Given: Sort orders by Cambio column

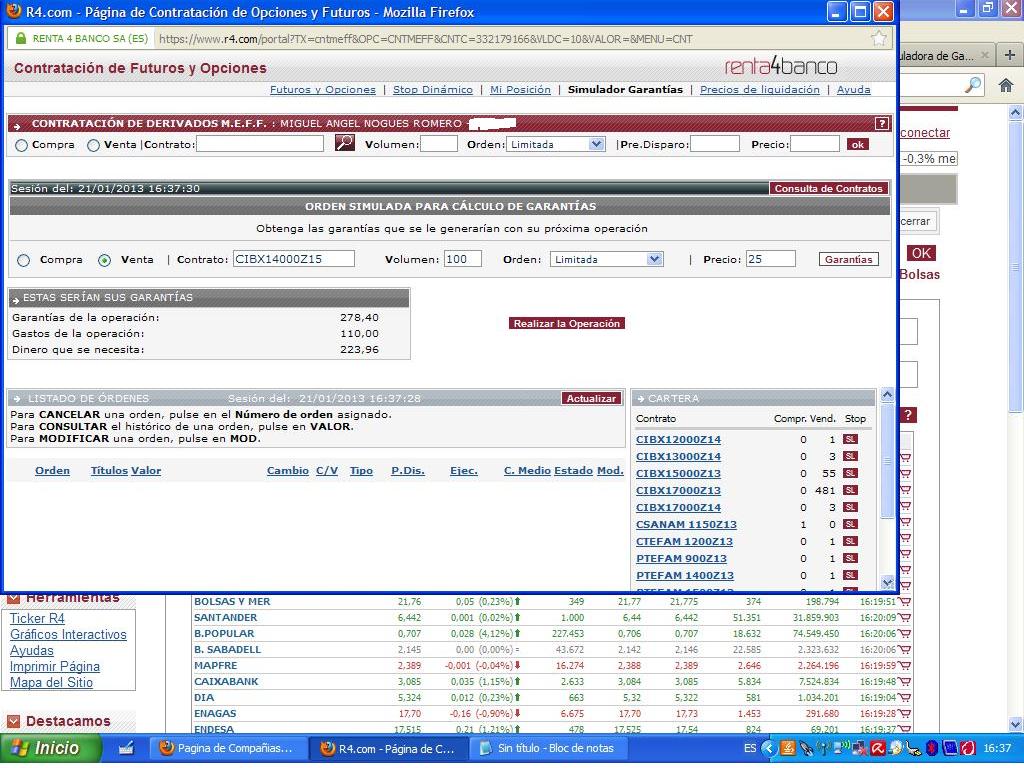Looking at the screenshot, I should coord(287,470).
